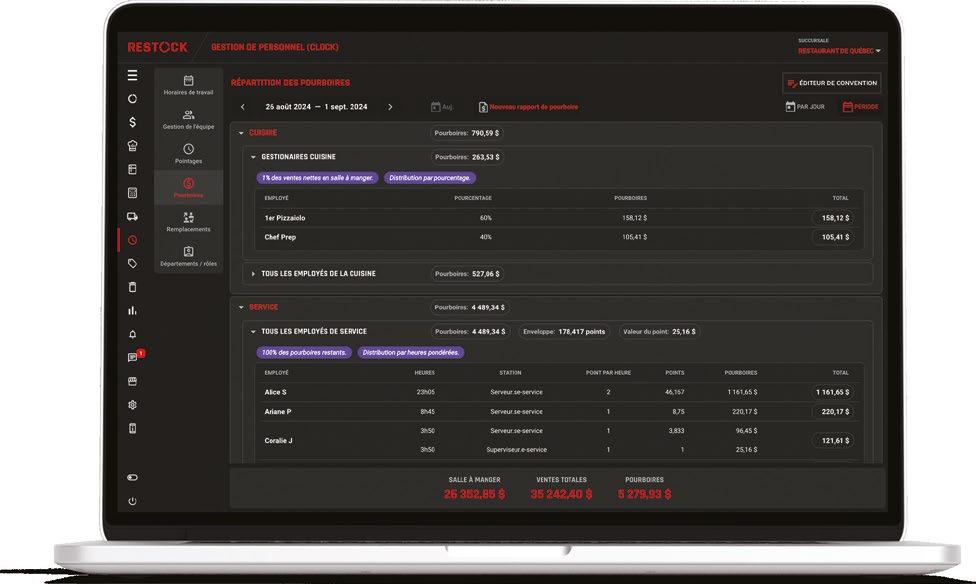Collapse the Cuisine section
This screenshot has height=584, width=976.
click(x=242, y=133)
